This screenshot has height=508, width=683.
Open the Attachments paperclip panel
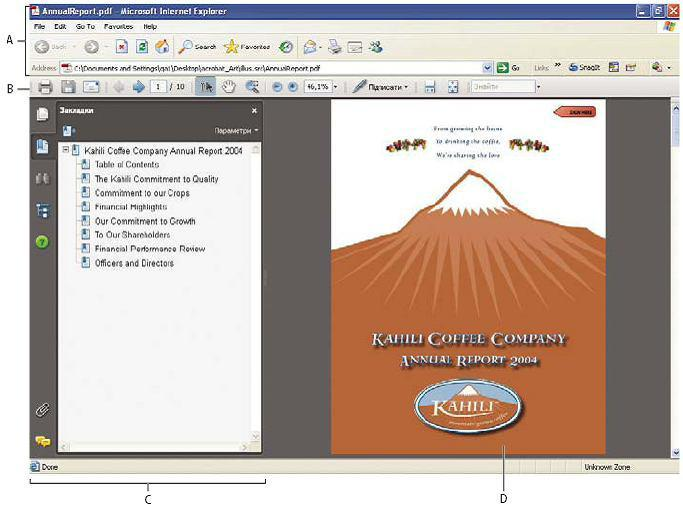(x=43, y=410)
